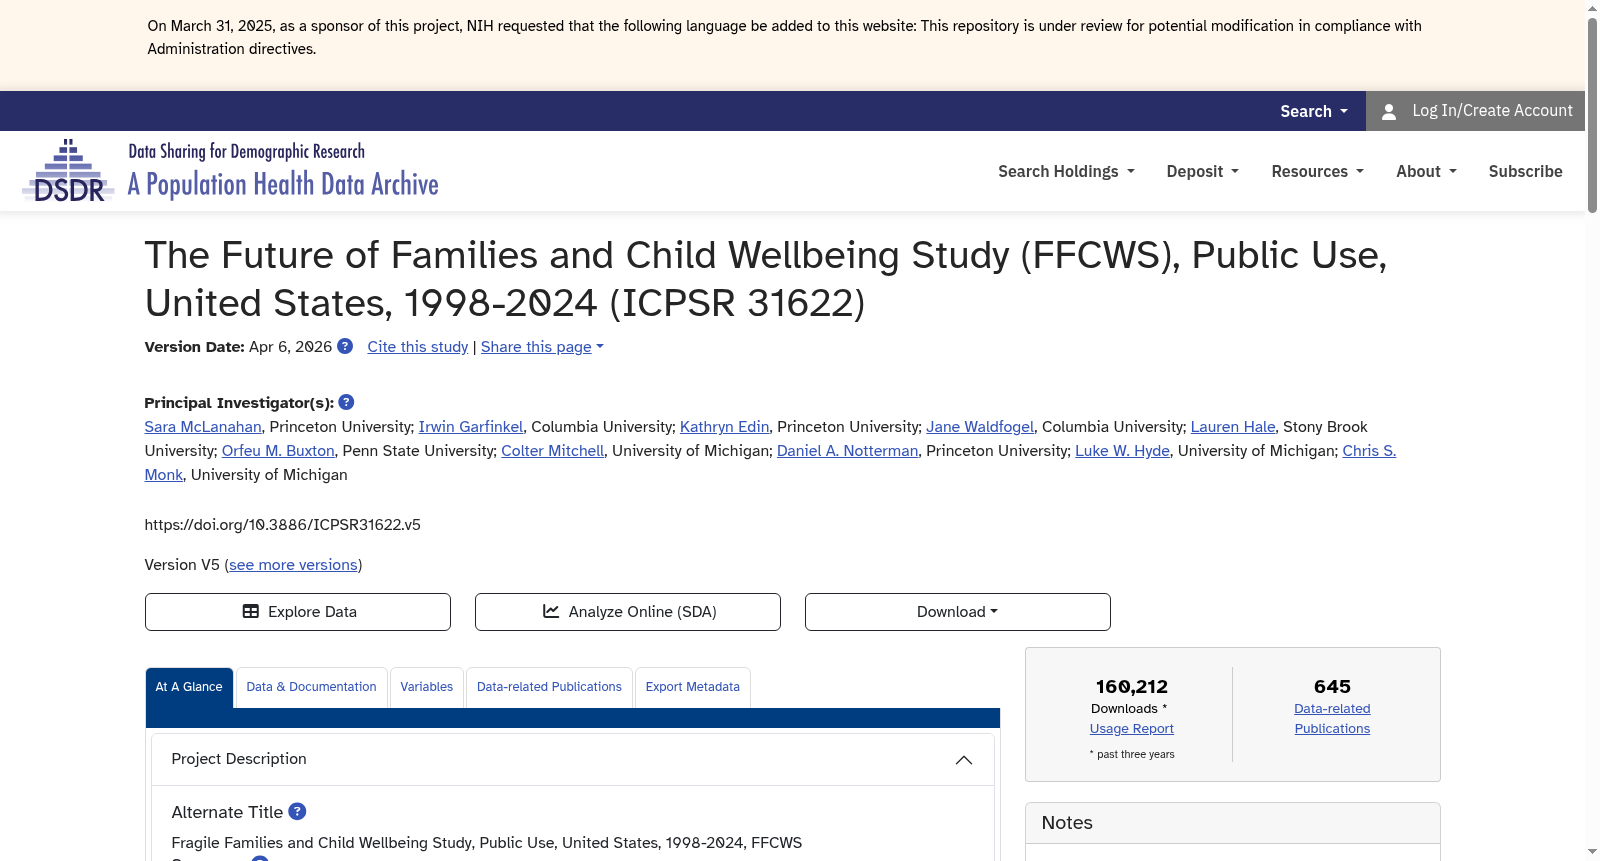The width and height of the screenshot is (1600, 861).
Task: Click the Explore Data table icon
Action: [251, 611]
